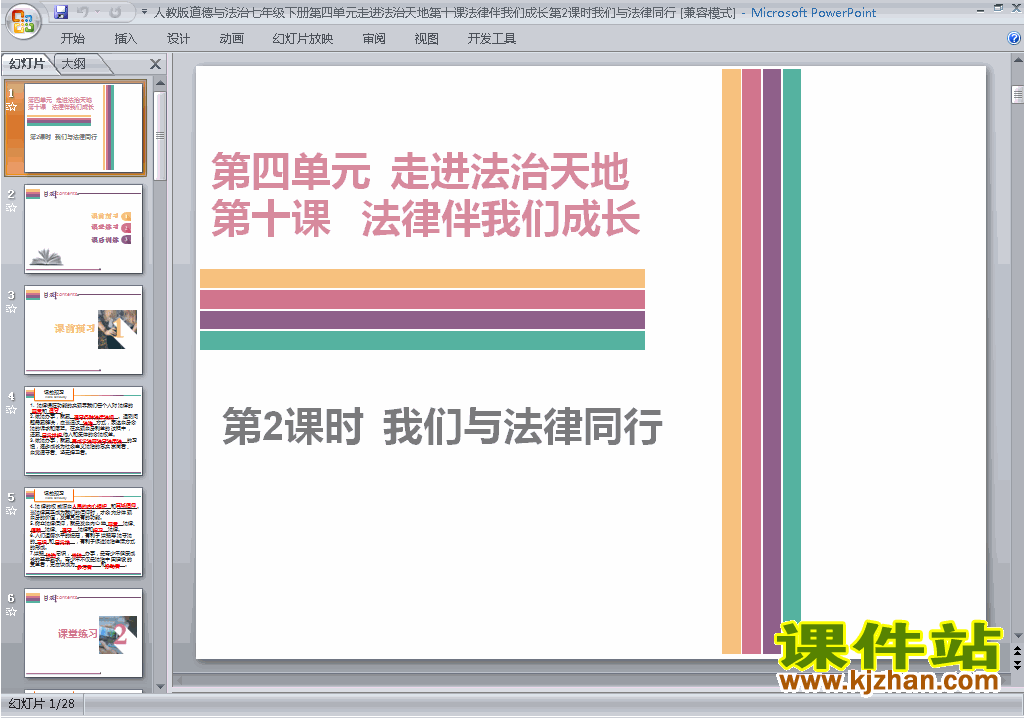This screenshot has width=1024, height=718.
Task: Minimize the PowerPoint window
Action: coord(980,9)
